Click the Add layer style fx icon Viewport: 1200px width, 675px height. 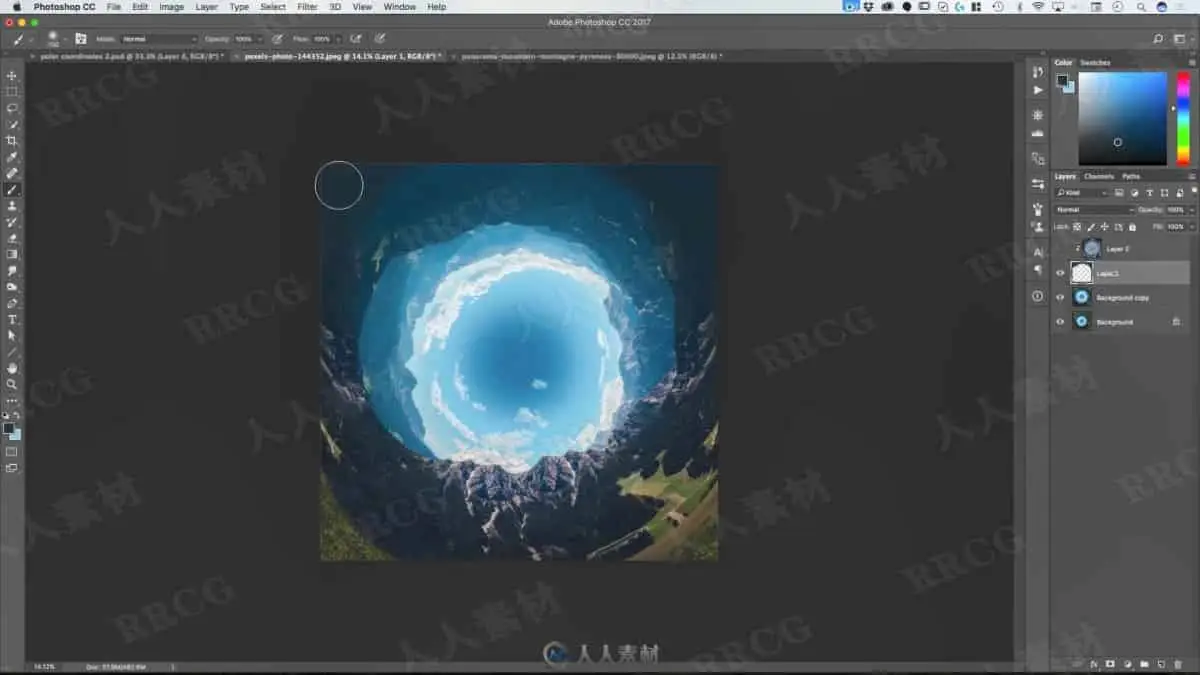point(1094,664)
